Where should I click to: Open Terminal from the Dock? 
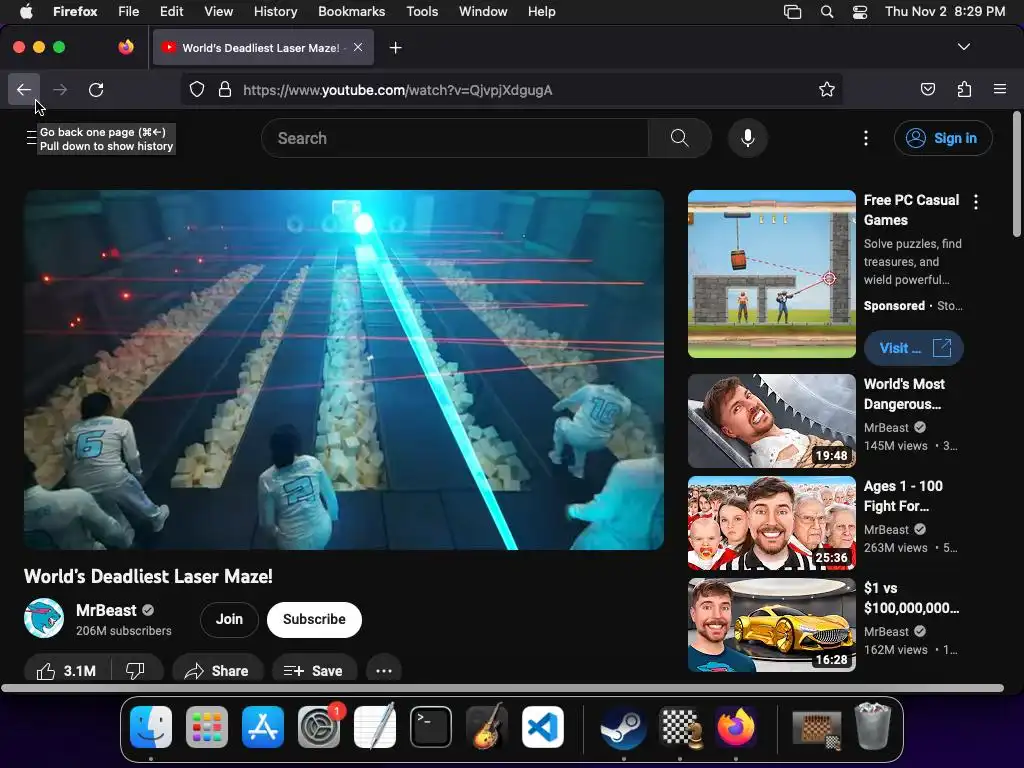[x=431, y=727]
